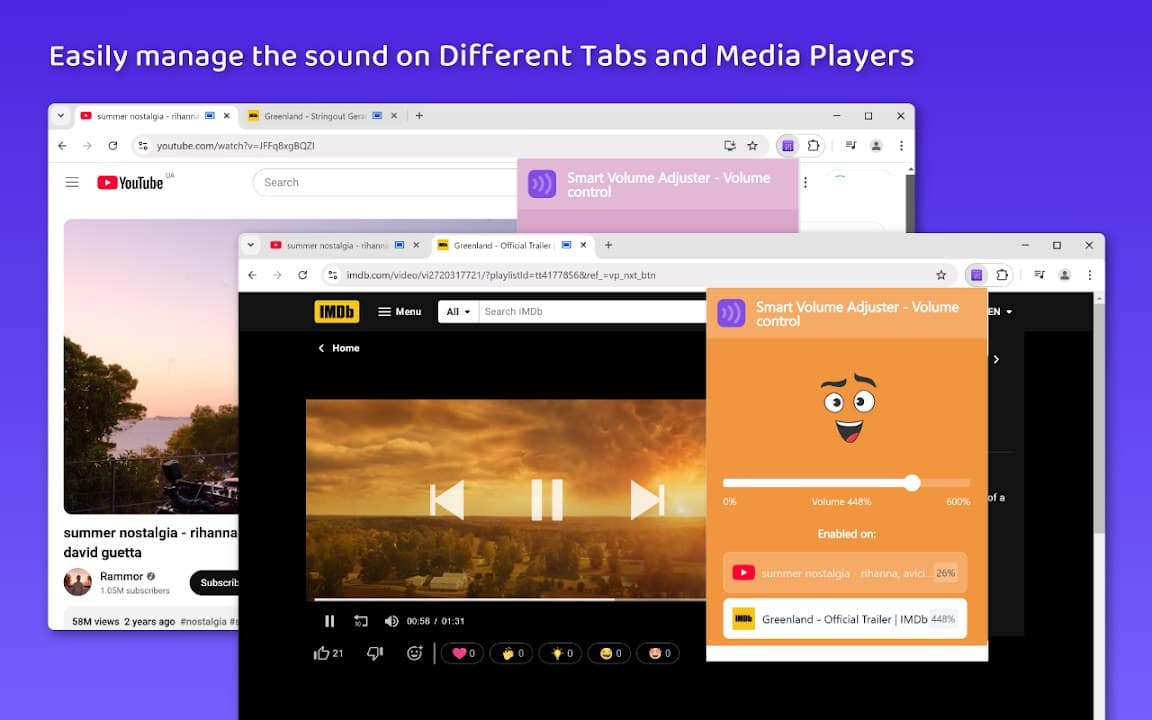Click the IMDb window vertical scrollbar
Screen dimensions: 1152x720
coord(1099,419)
